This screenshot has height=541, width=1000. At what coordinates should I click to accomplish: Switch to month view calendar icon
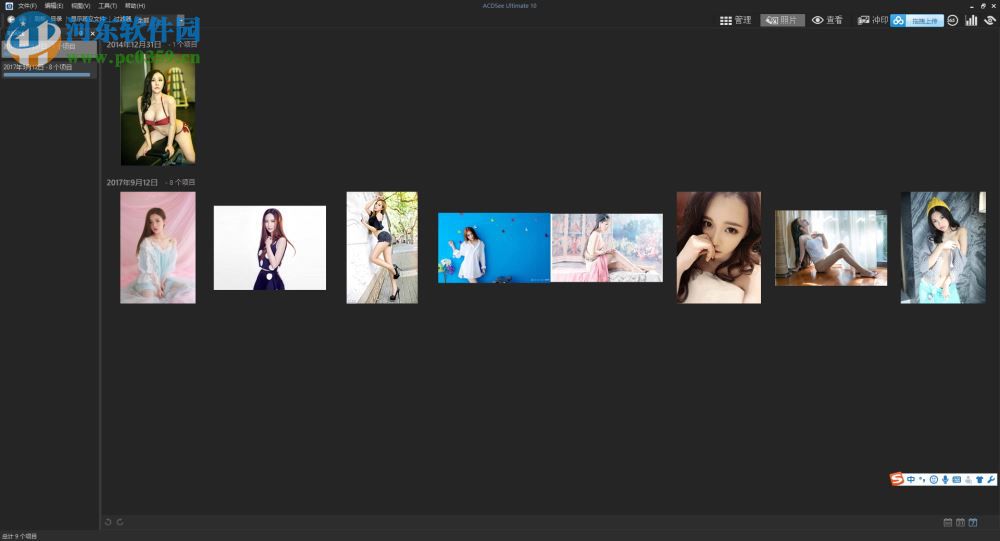[x=960, y=522]
